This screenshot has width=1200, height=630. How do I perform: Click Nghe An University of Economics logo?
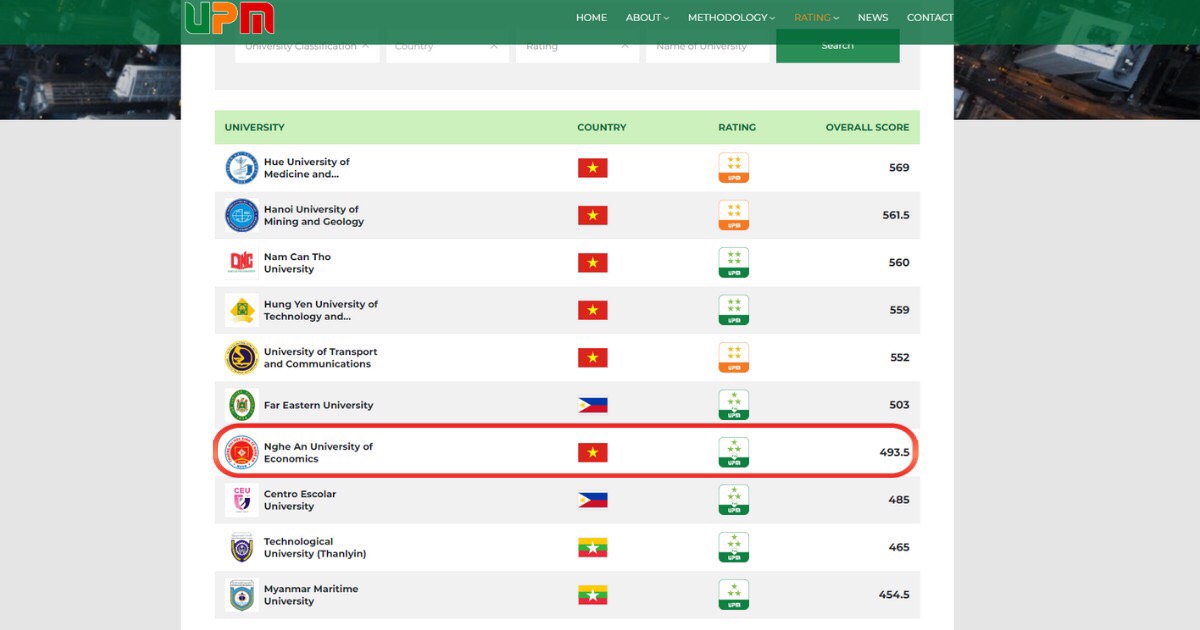(x=241, y=453)
